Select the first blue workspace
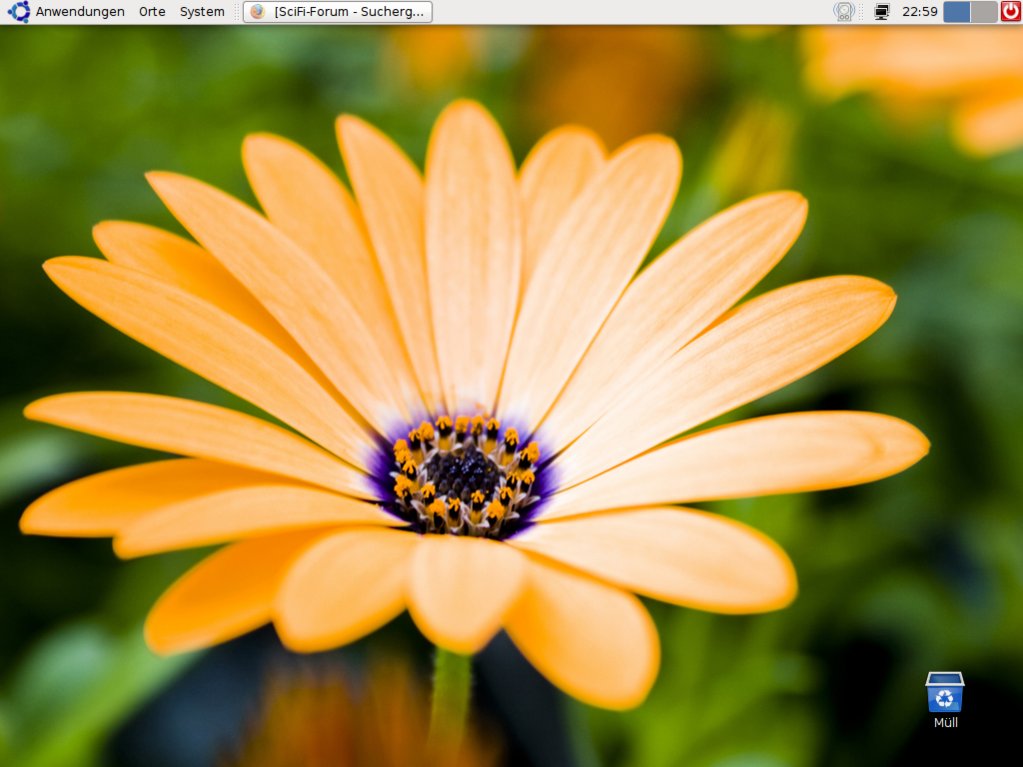1023x767 pixels. (957, 12)
